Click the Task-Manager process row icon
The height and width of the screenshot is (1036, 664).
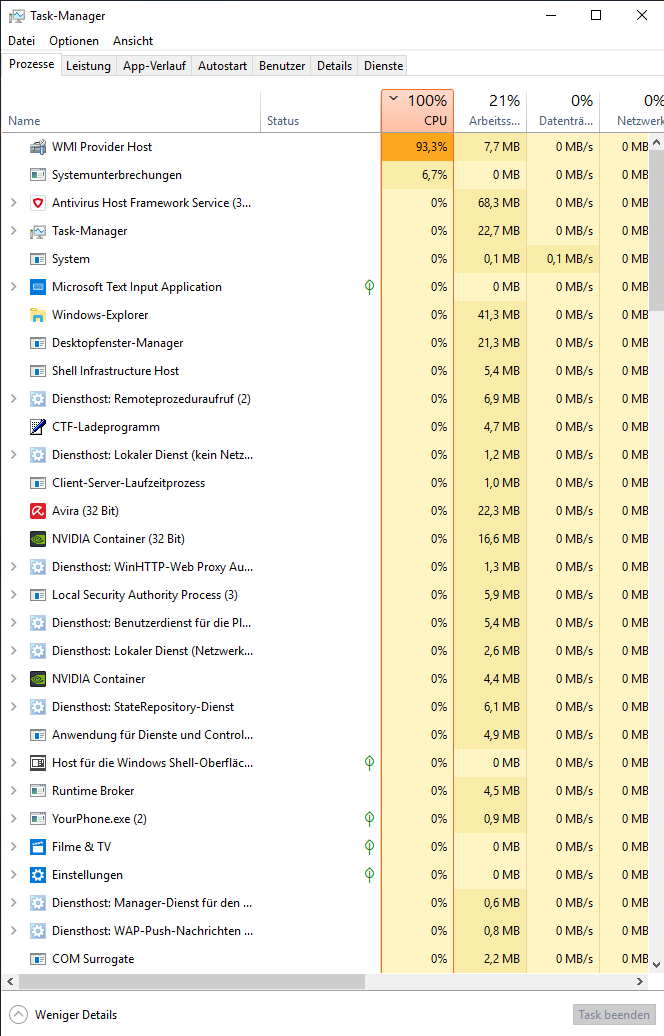(38, 231)
